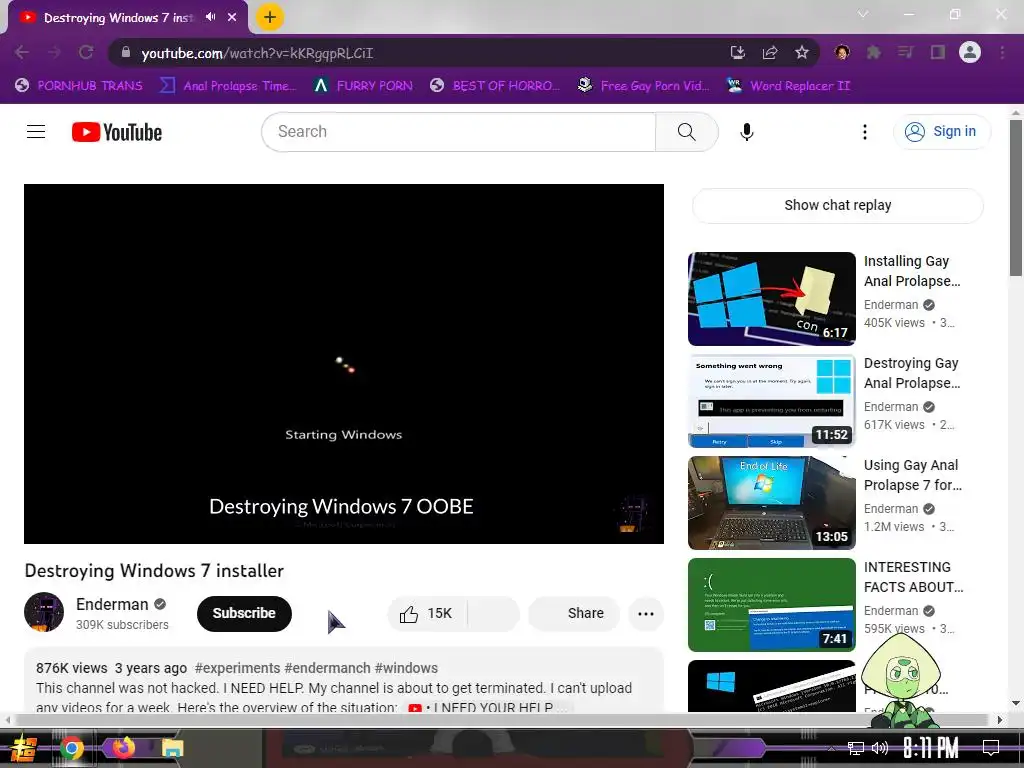Click the horizontal page scrollbar

tap(503, 720)
